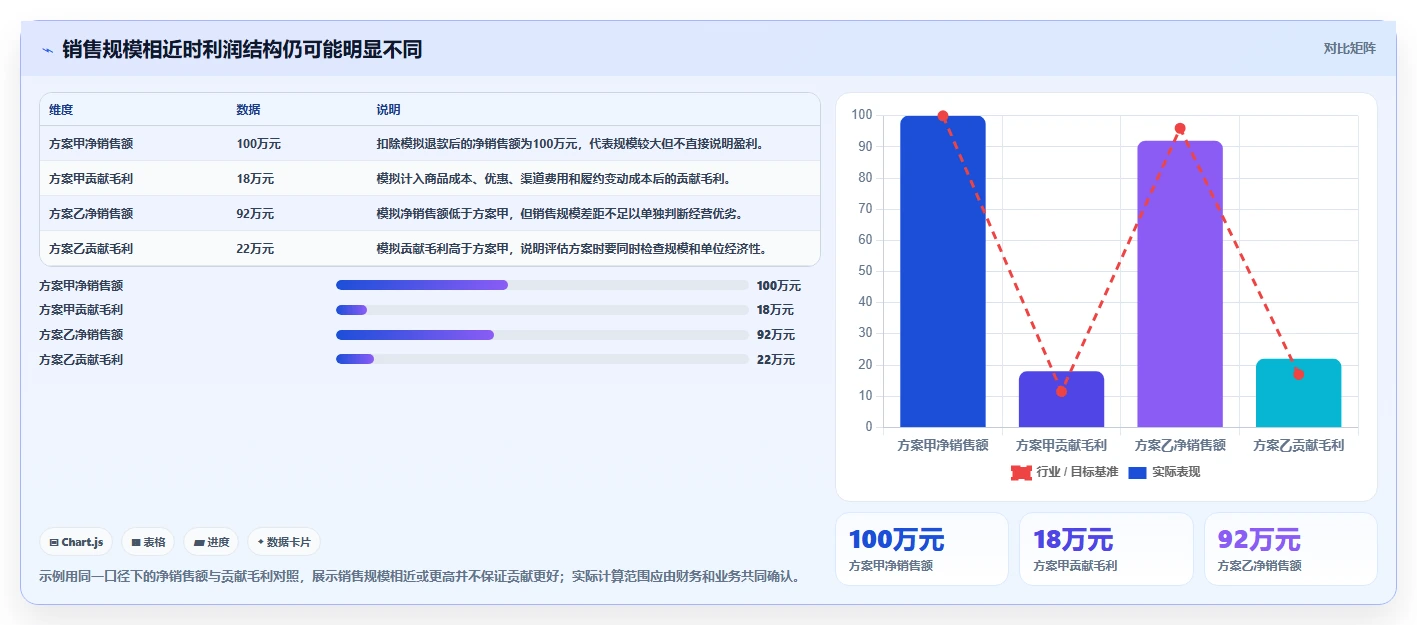Click the 方案乙净销售额 progress bar

[542, 335]
